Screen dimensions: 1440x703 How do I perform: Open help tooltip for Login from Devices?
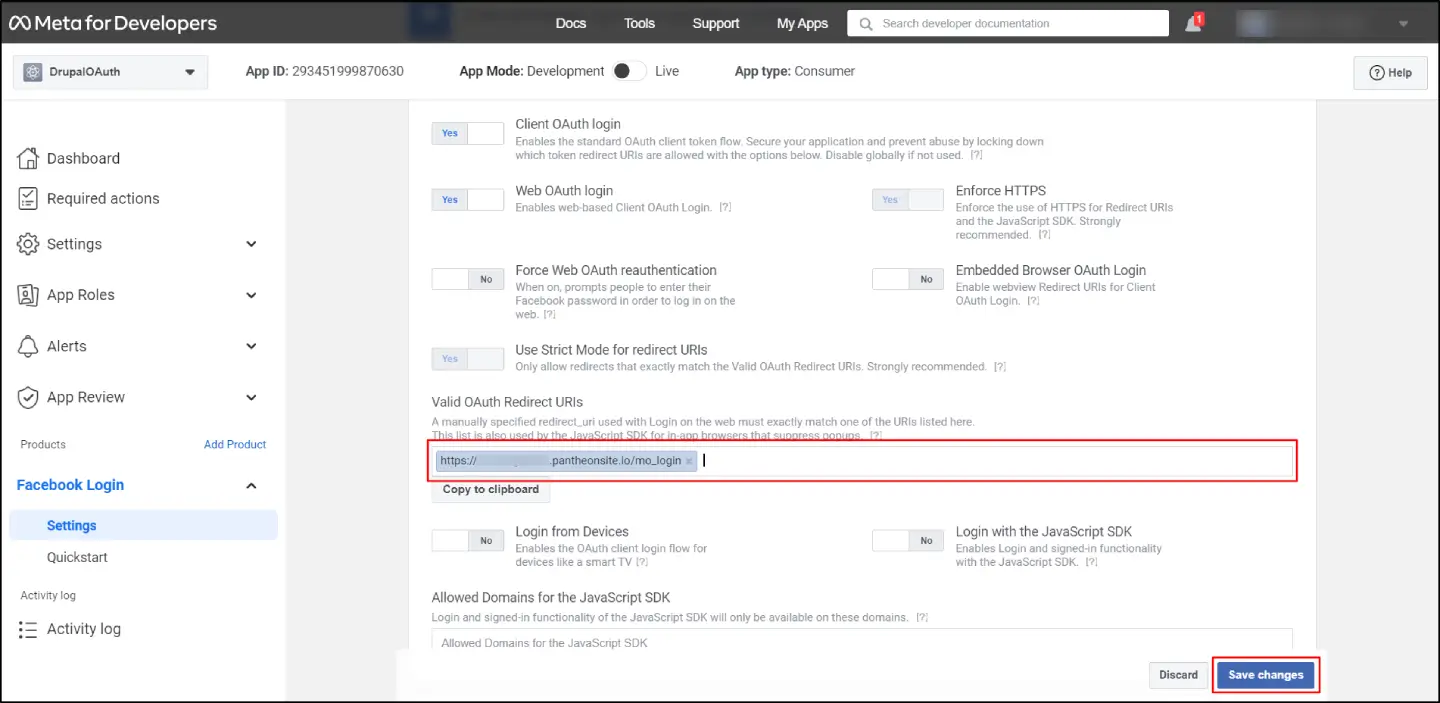644,563
